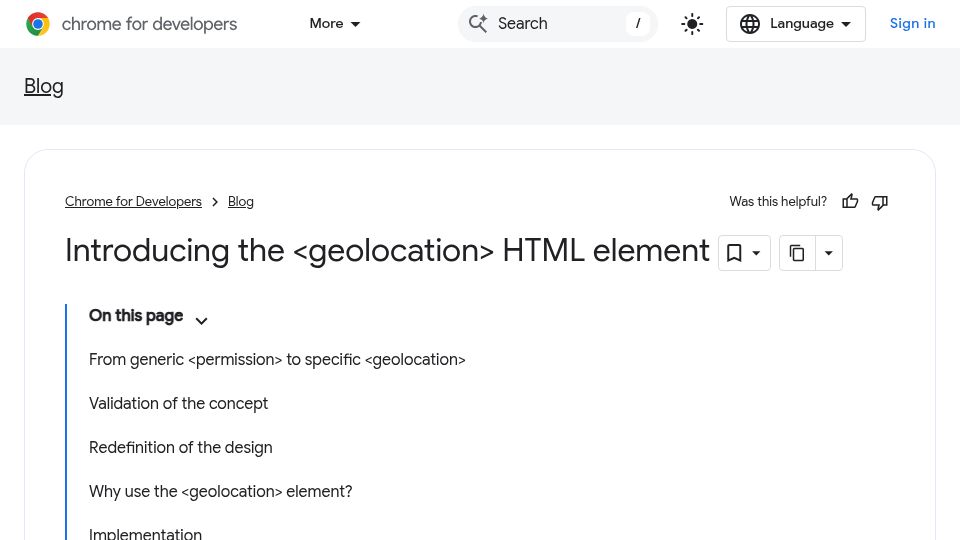Jump to From generic <permission> to specific <geolocation>
960x540 pixels.
point(277,359)
